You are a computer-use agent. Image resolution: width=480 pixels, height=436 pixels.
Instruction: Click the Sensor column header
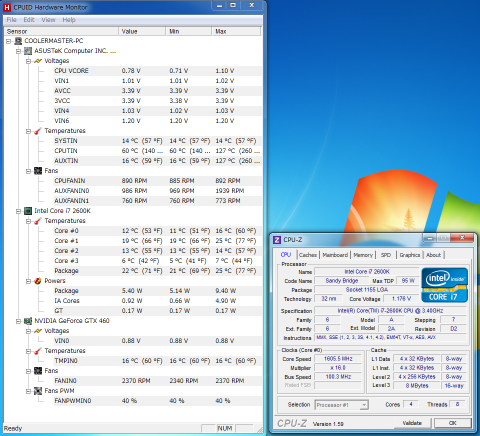(61, 31)
